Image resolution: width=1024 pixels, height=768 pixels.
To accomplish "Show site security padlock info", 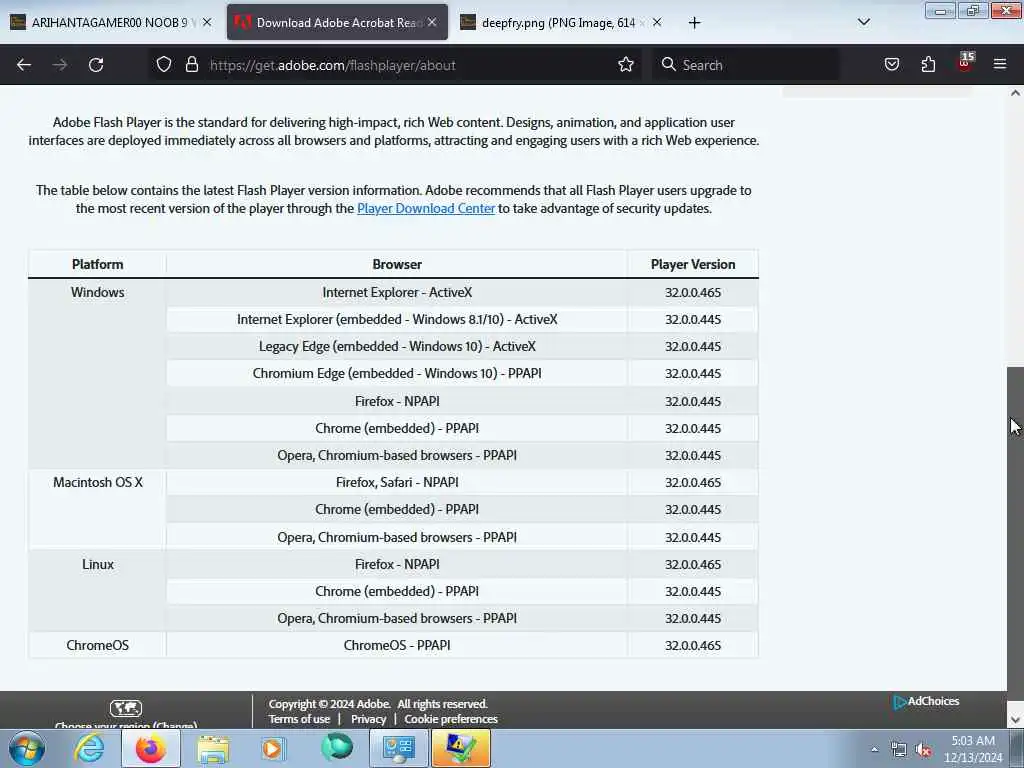I will [x=191, y=65].
